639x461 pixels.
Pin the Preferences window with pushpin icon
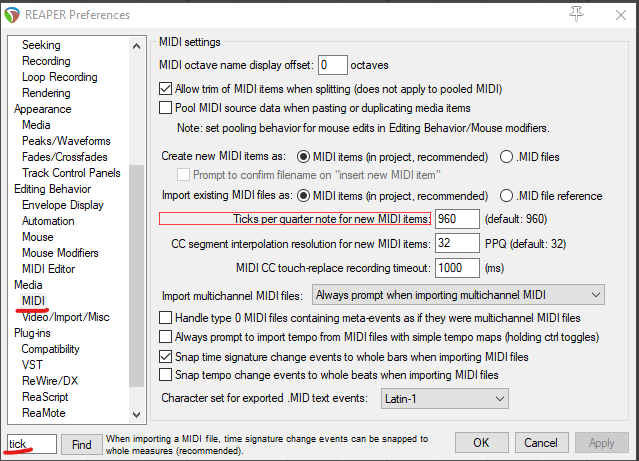point(576,14)
